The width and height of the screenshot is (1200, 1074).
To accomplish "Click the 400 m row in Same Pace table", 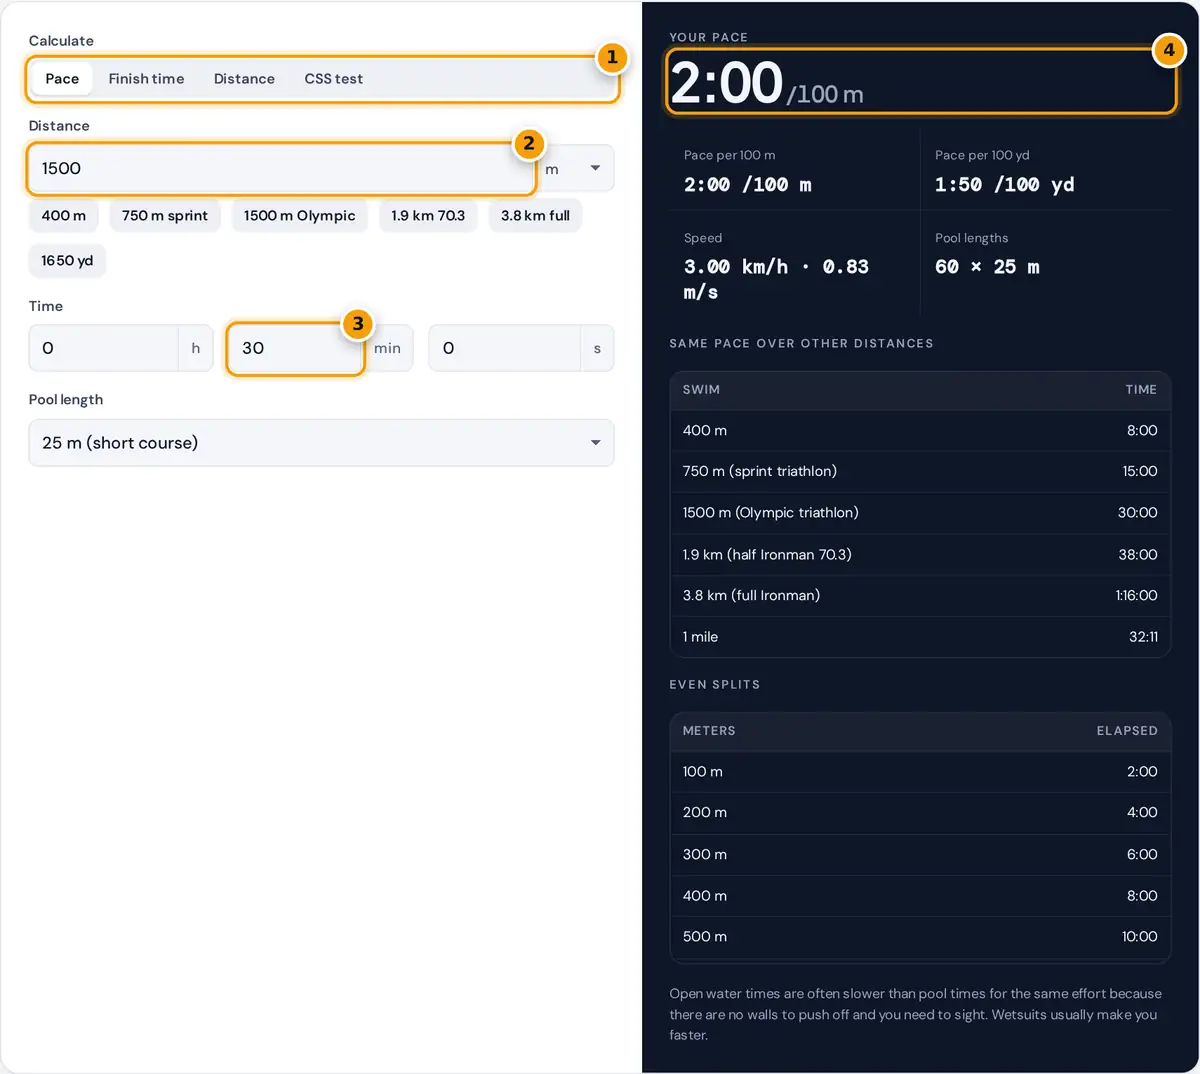I will tap(920, 430).
